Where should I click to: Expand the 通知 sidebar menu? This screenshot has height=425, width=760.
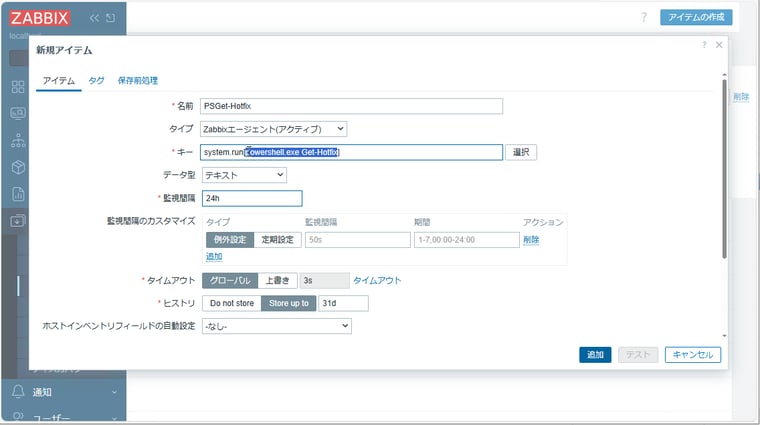tap(63, 392)
